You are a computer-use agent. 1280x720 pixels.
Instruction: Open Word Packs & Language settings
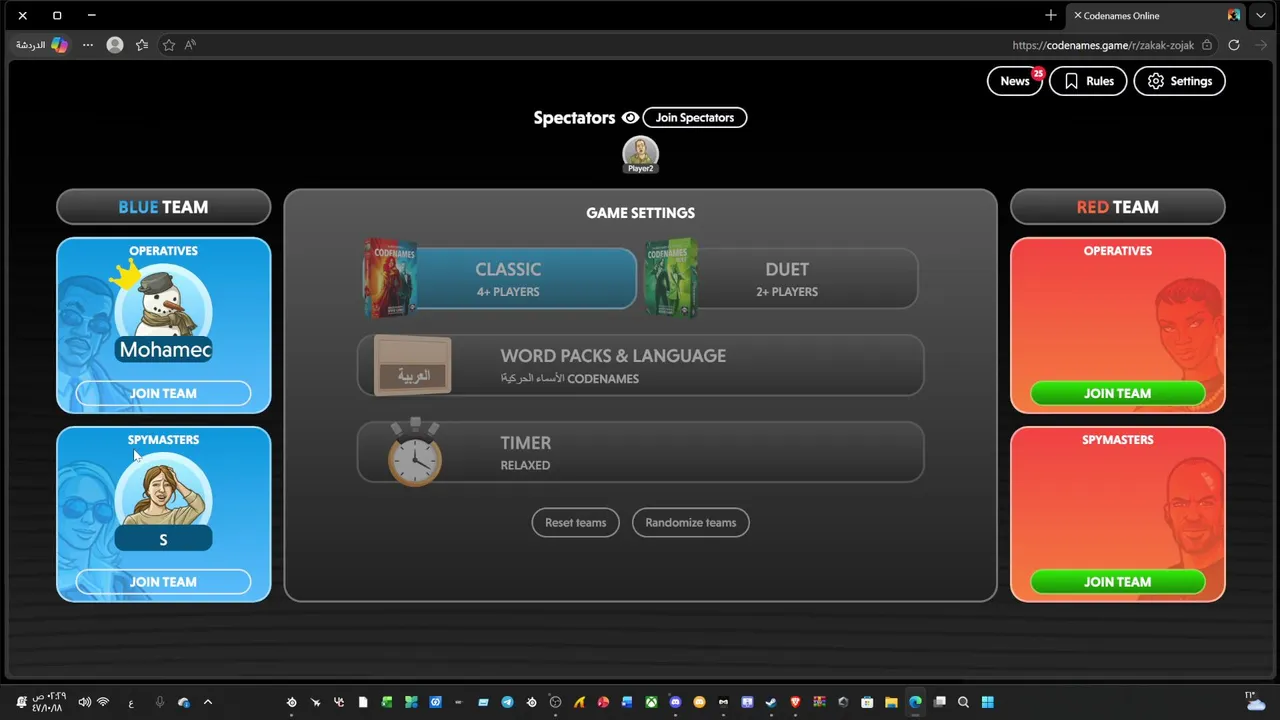[x=640, y=366]
